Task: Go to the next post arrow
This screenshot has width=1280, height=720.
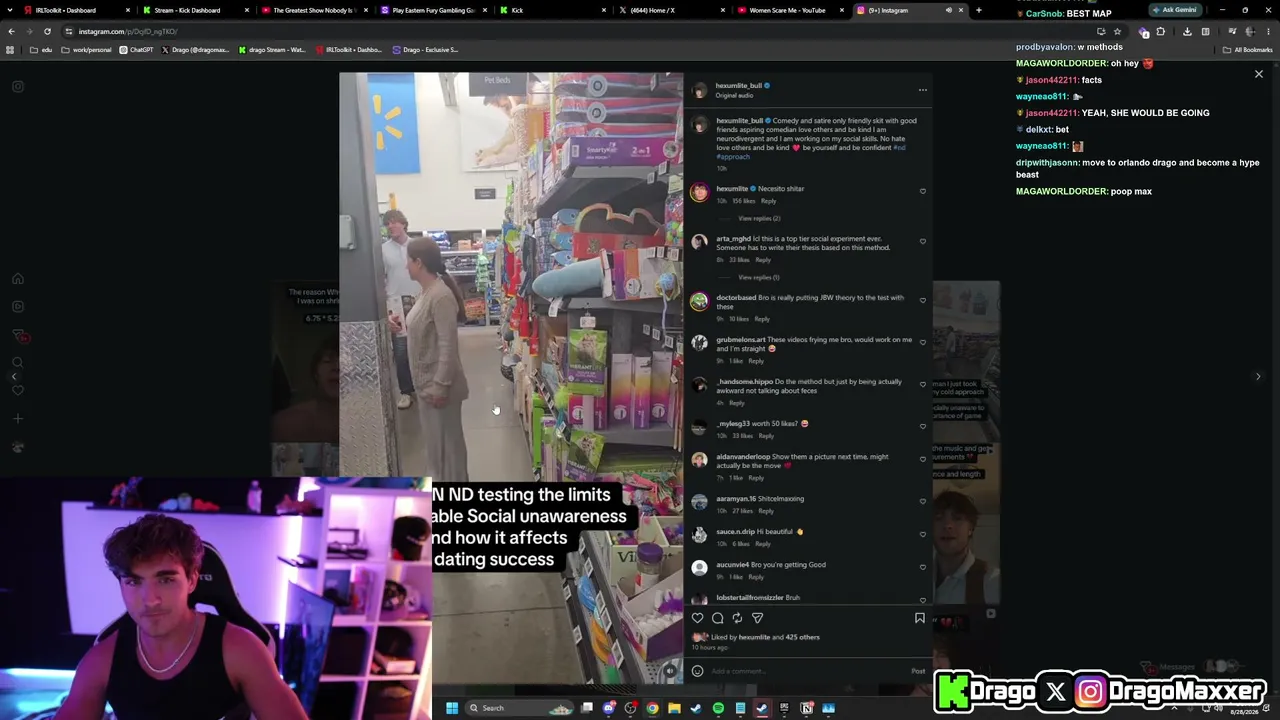Action: (x=1258, y=377)
